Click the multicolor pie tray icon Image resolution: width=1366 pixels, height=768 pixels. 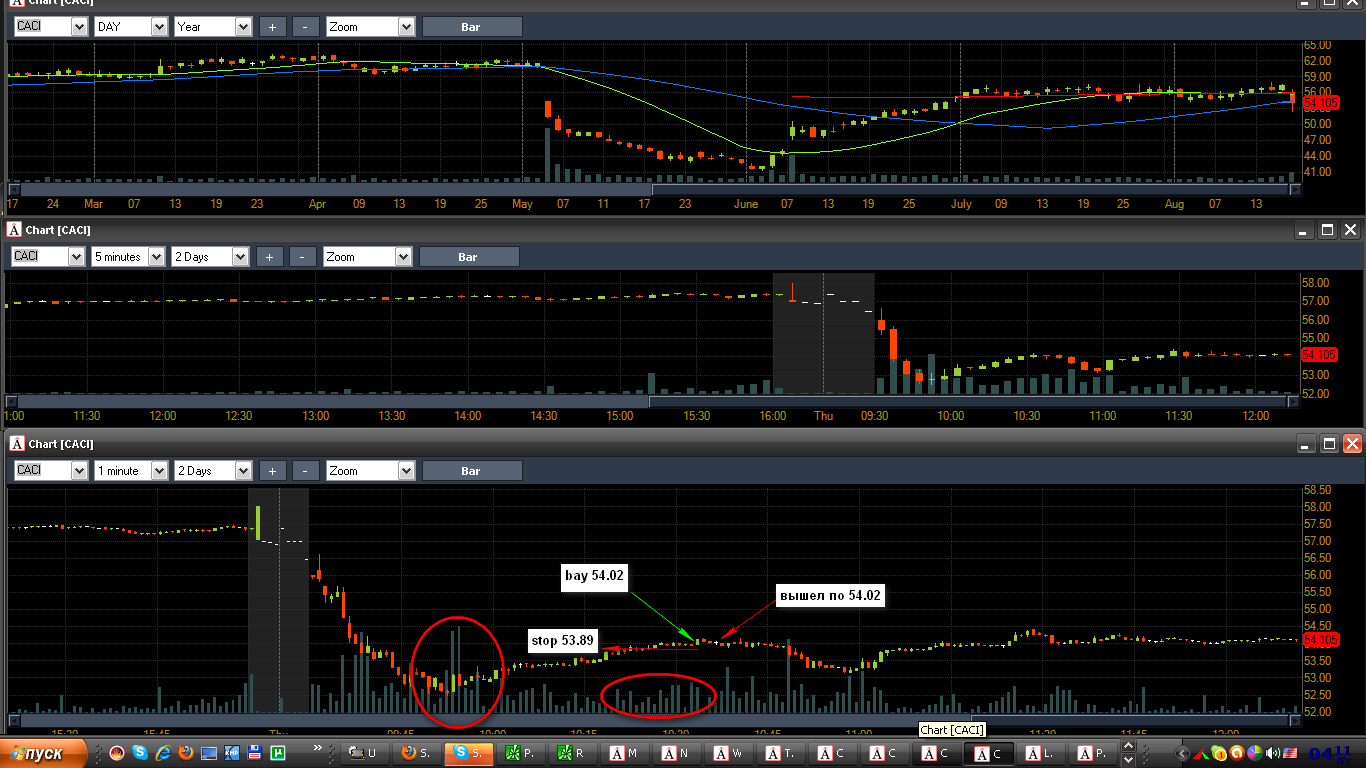coord(1254,753)
